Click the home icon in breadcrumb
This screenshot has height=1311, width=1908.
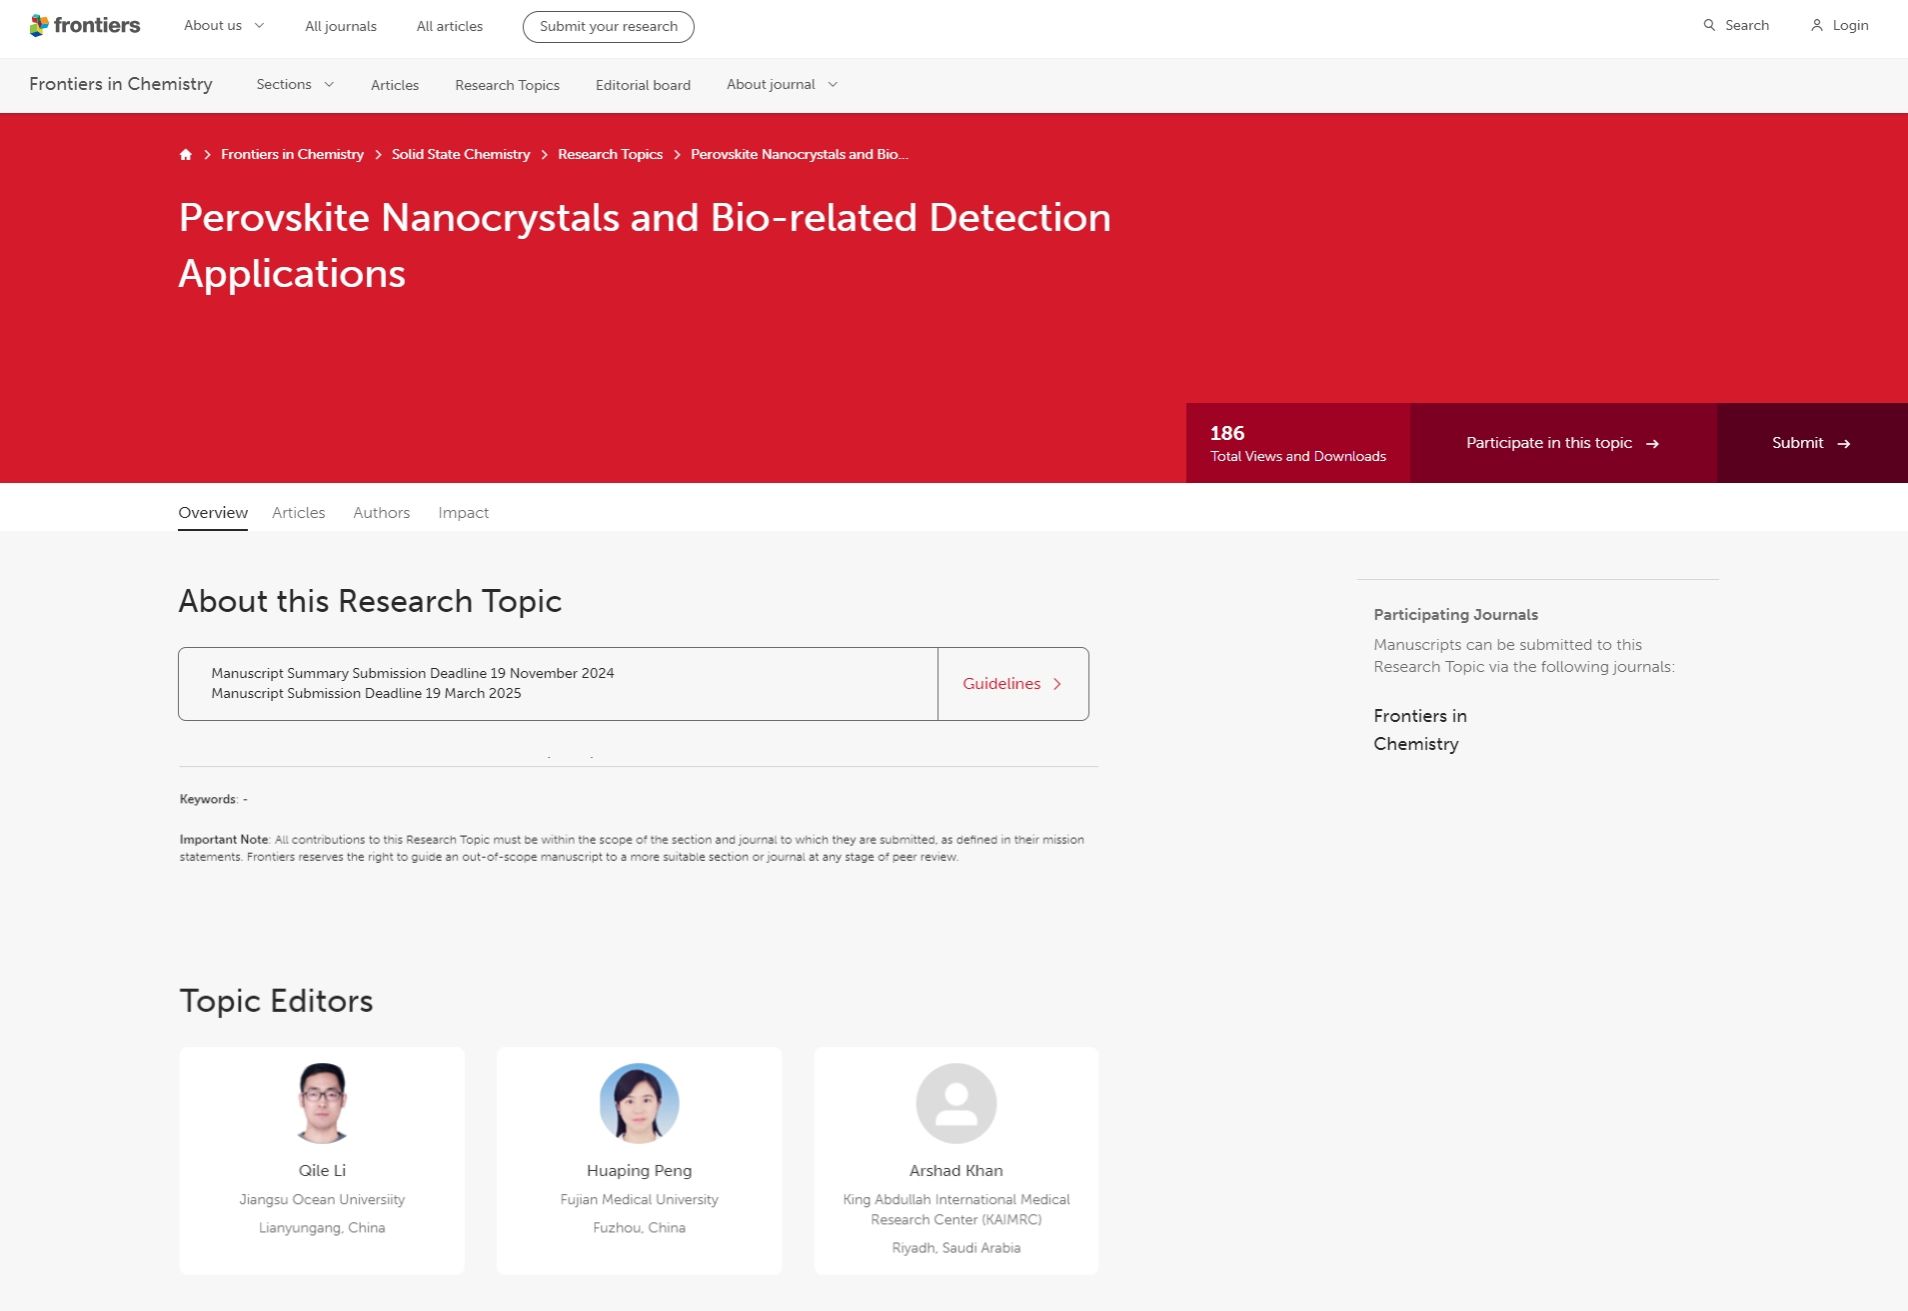(185, 154)
